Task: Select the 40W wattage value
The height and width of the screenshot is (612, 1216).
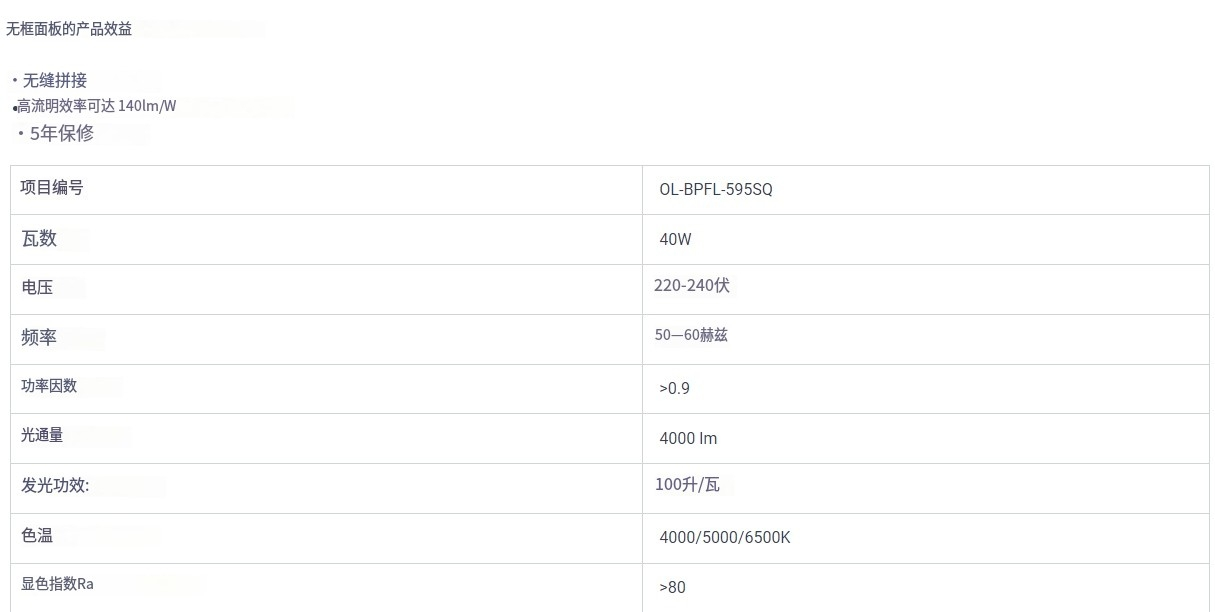Action: click(x=675, y=239)
